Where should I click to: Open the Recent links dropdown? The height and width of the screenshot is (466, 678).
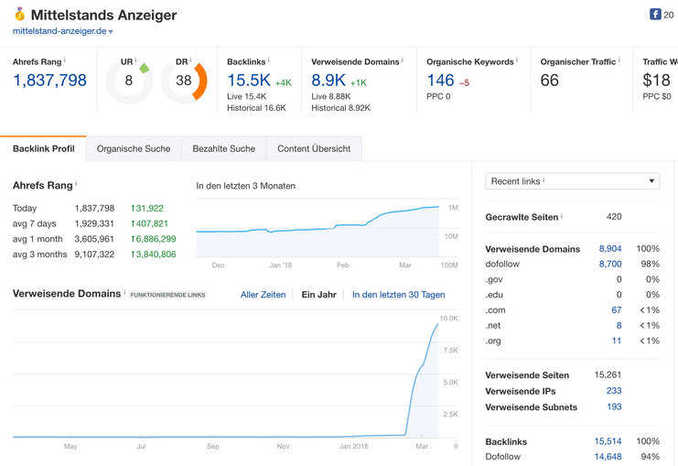(x=572, y=181)
